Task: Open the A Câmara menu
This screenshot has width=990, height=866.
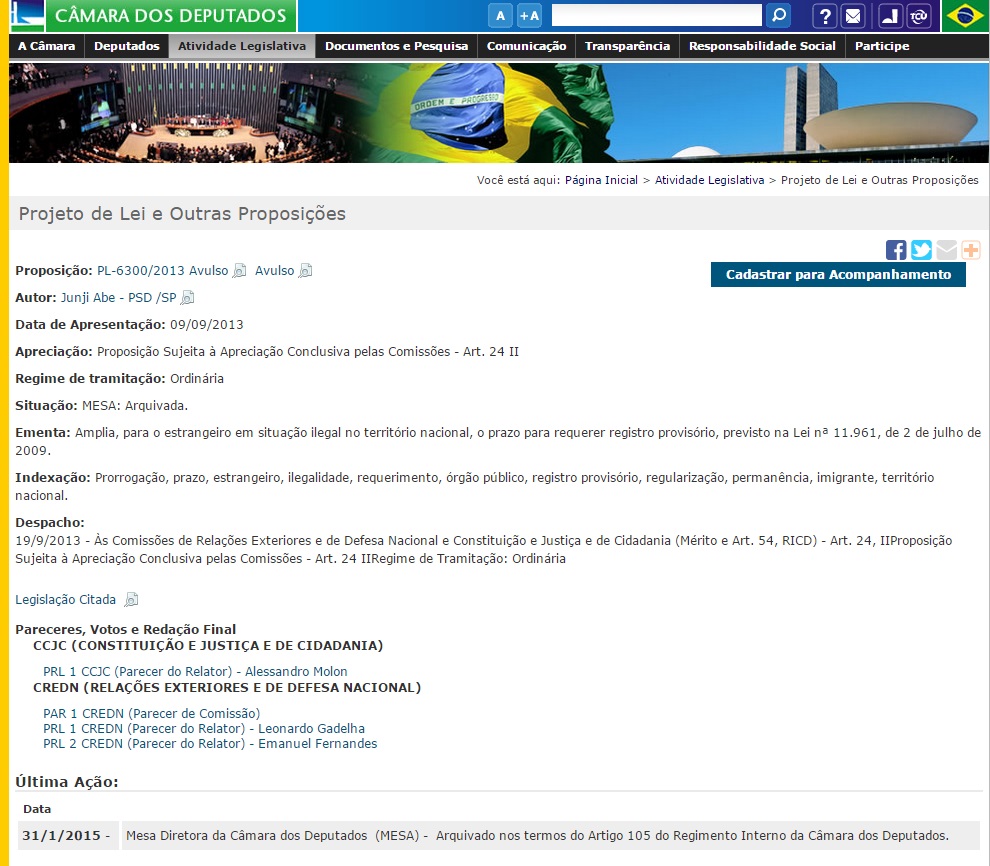Action: tap(47, 46)
